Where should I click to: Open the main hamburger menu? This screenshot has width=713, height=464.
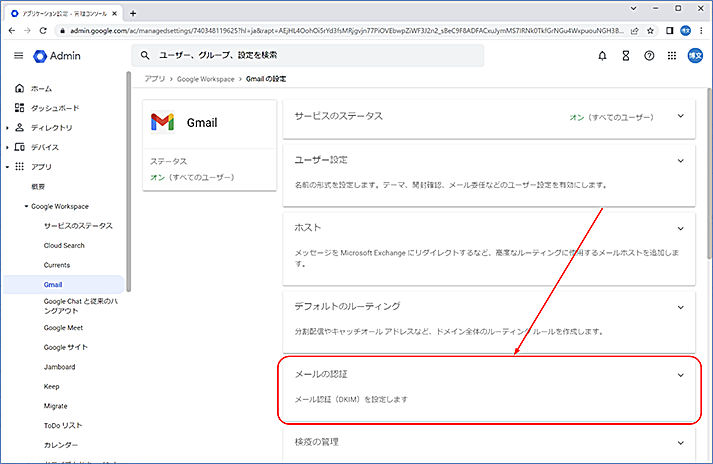(19, 55)
